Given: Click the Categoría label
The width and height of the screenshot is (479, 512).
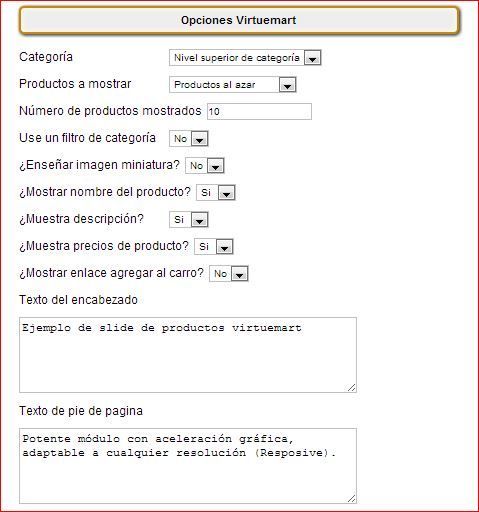Looking at the screenshot, I should click(46, 57).
